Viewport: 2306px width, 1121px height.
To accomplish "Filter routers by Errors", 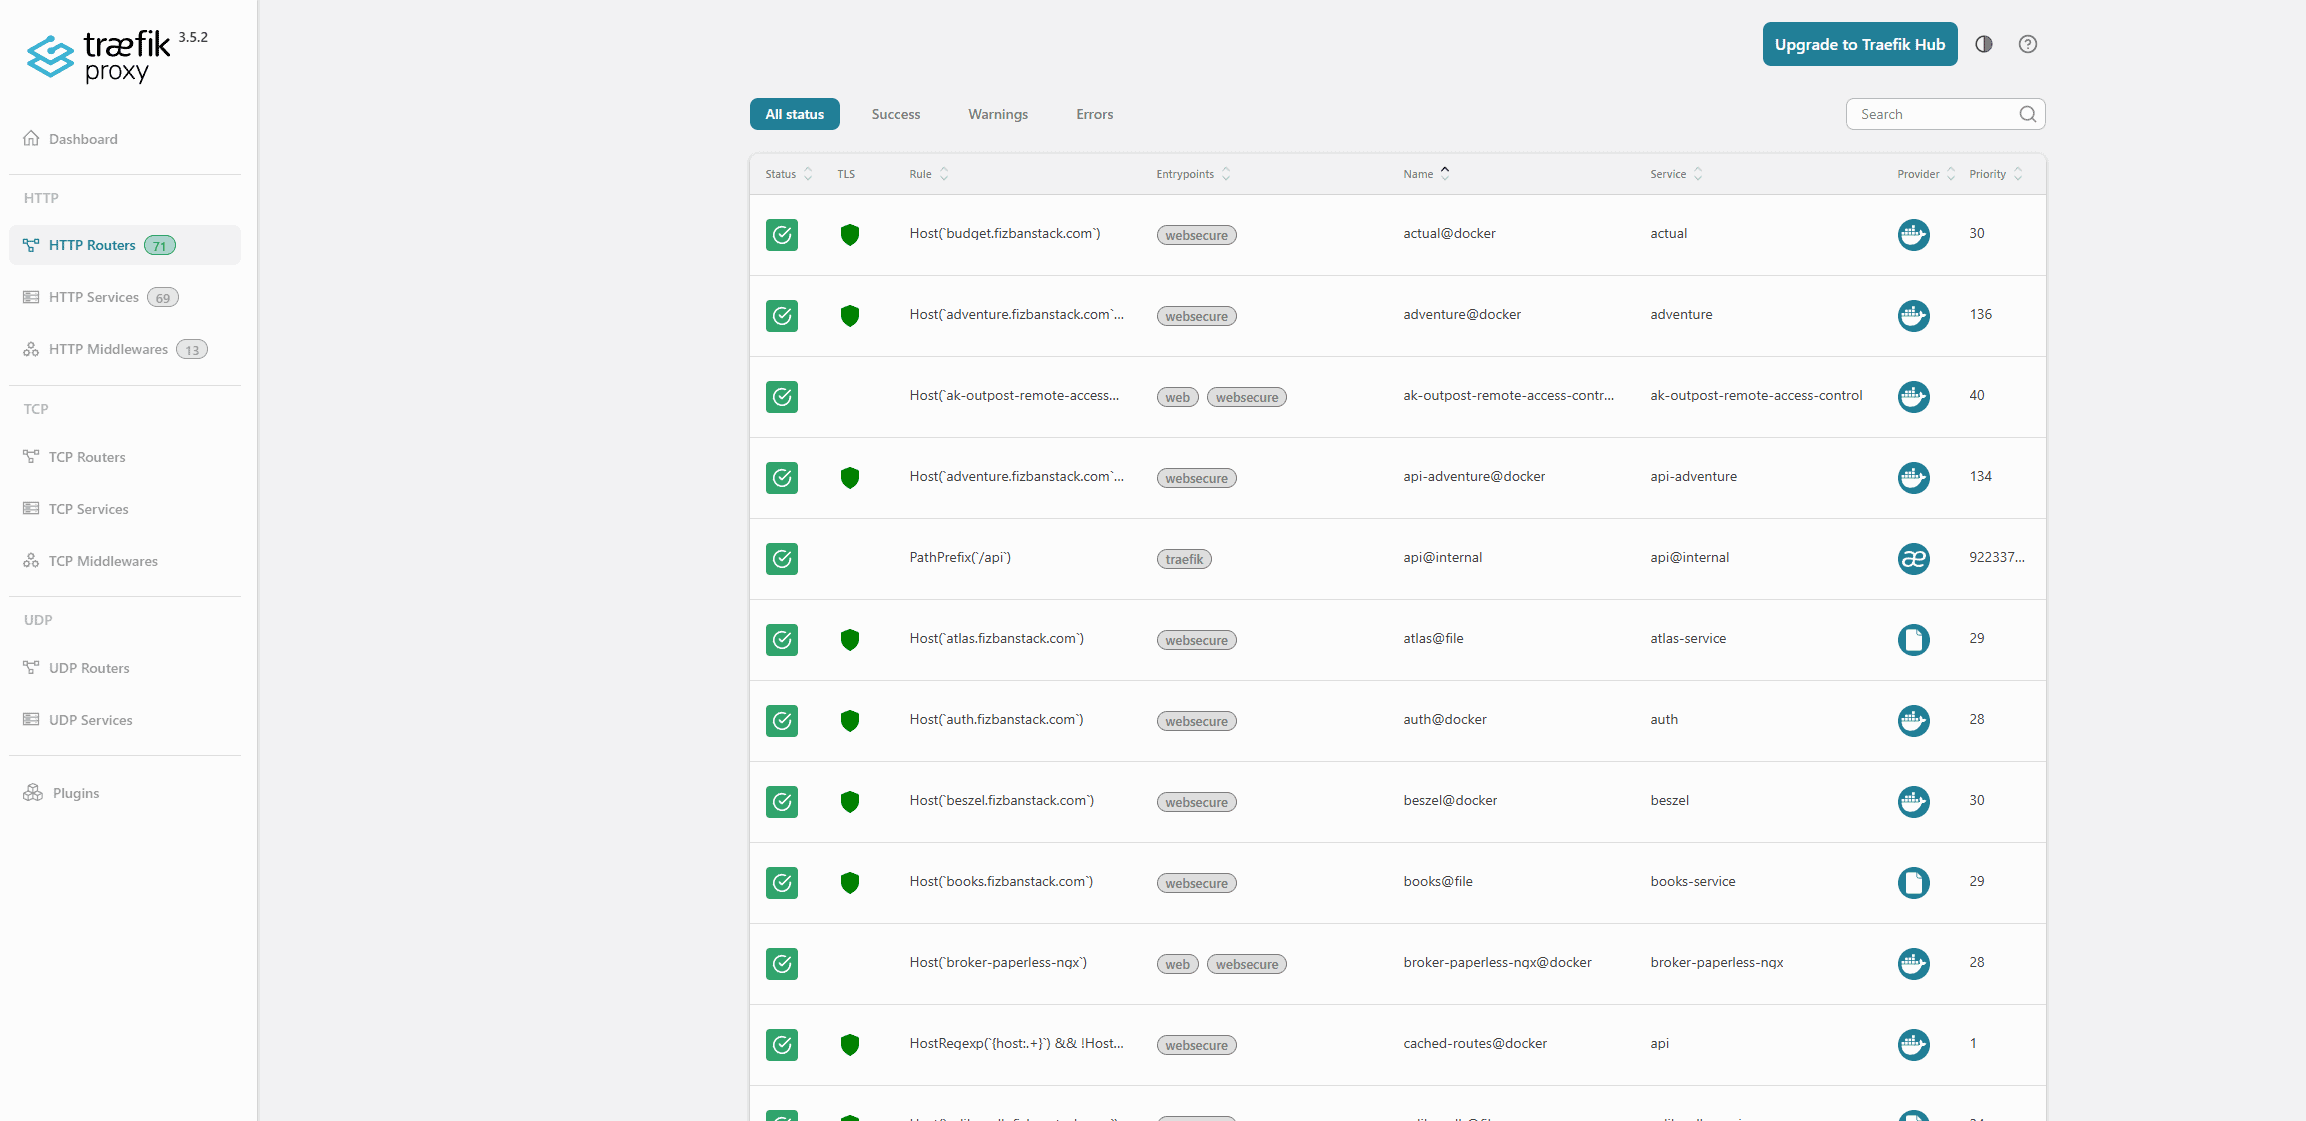I will pyautogui.click(x=1095, y=114).
